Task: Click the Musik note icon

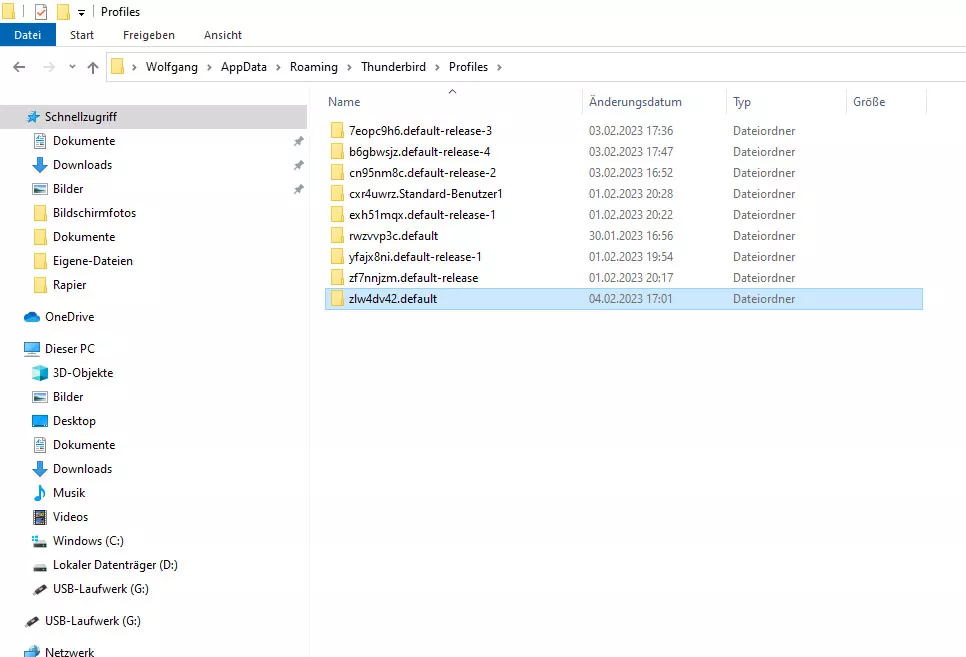Action: coord(40,493)
